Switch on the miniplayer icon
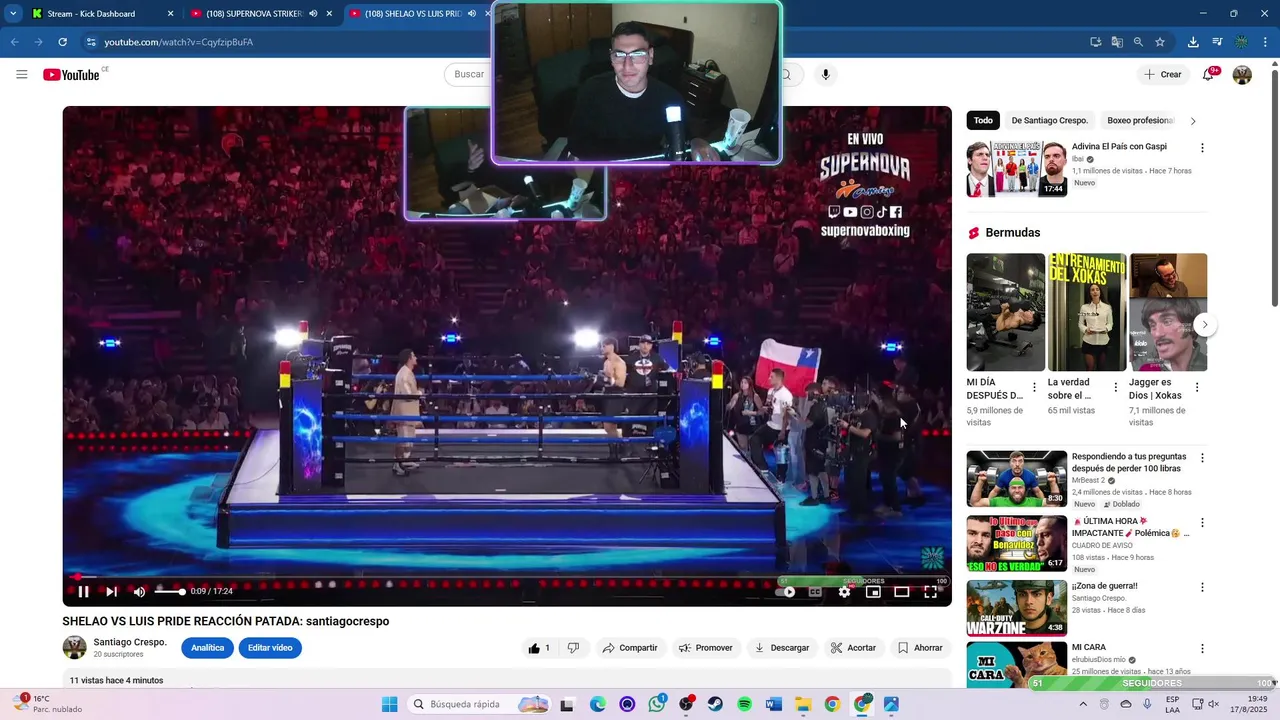This screenshot has width=1280, height=720. (x=873, y=592)
